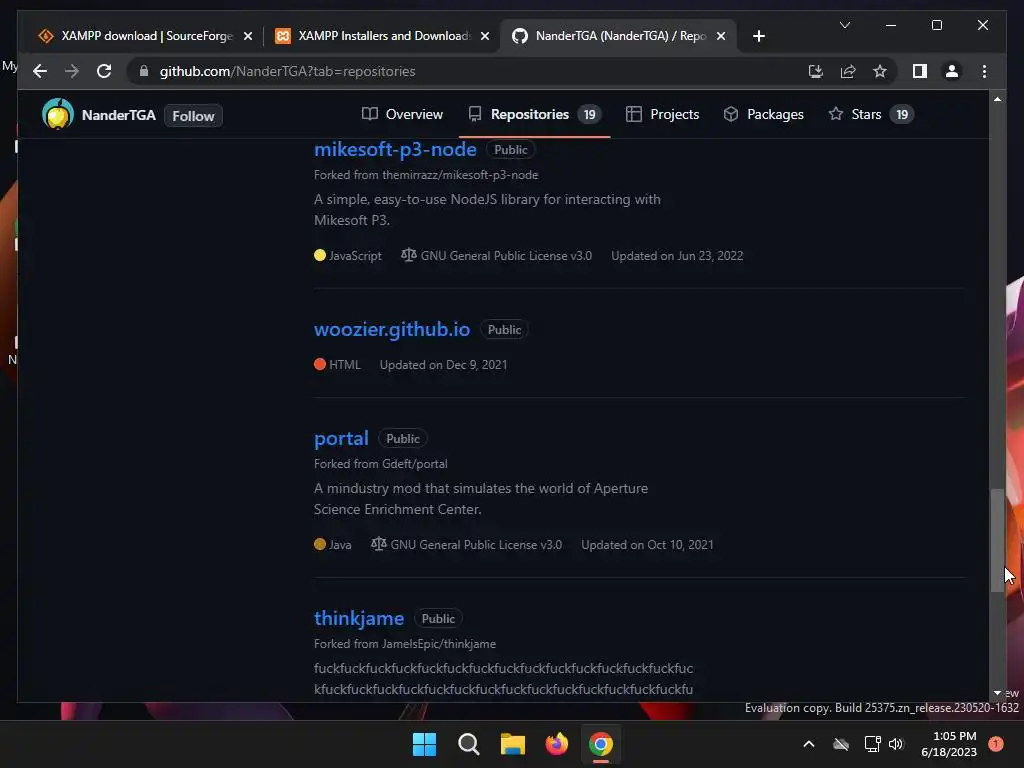Click the page scrollbar thumb
This screenshot has width=1024, height=768.
997,540
